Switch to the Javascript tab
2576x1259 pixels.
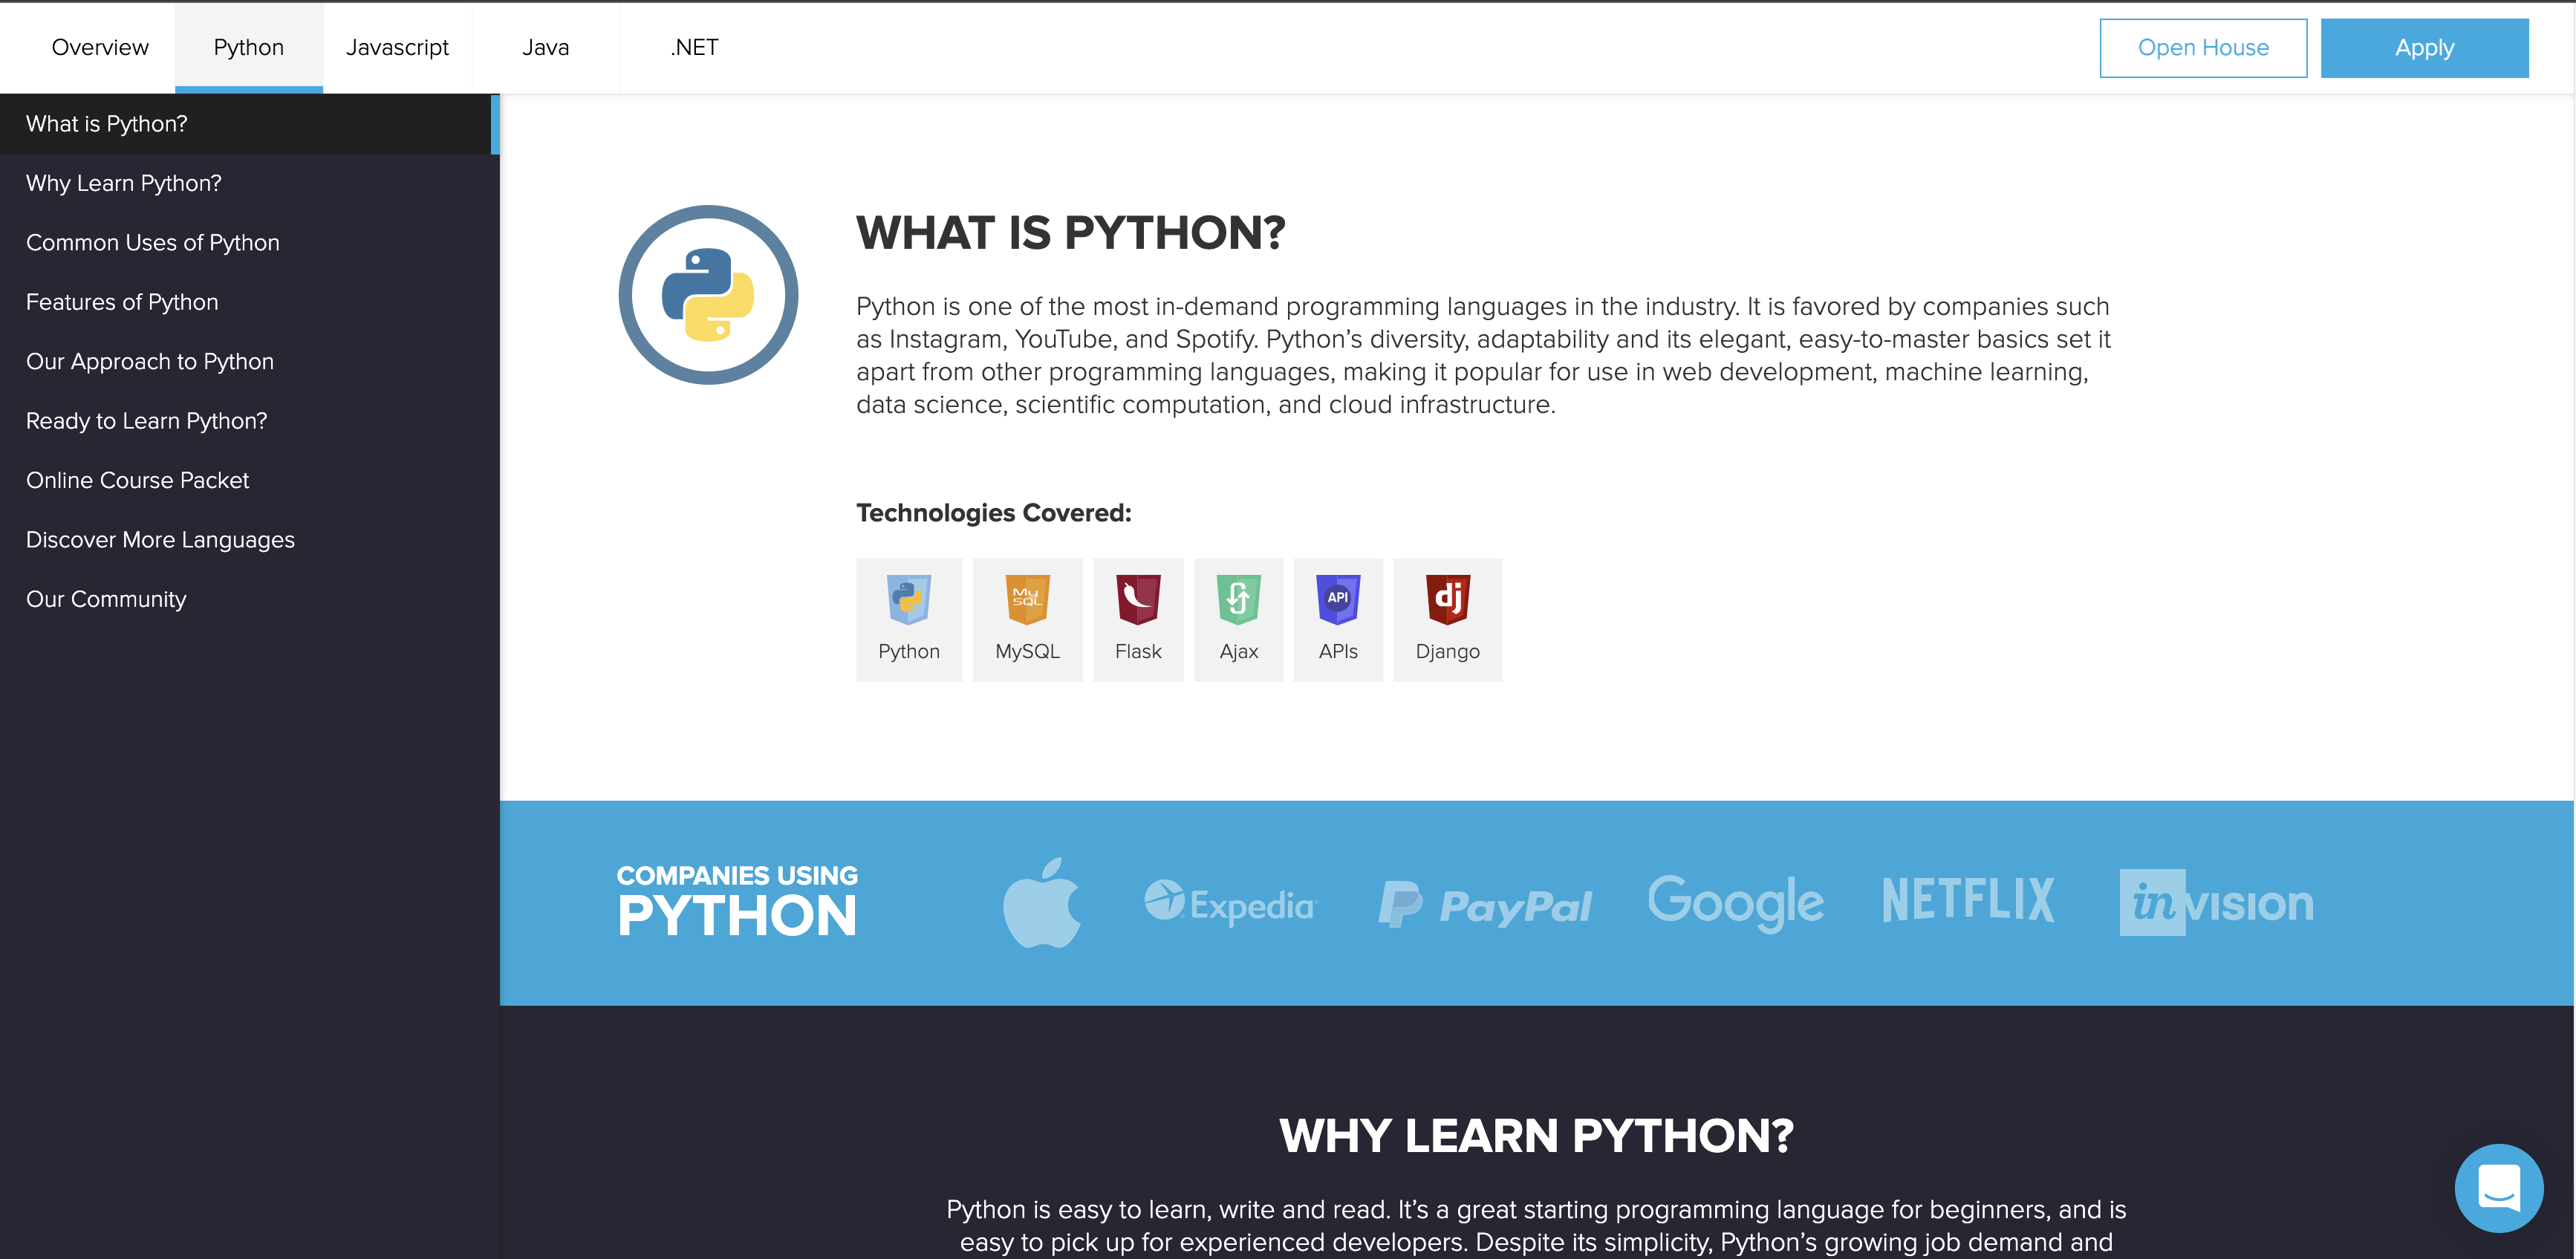point(397,47)
